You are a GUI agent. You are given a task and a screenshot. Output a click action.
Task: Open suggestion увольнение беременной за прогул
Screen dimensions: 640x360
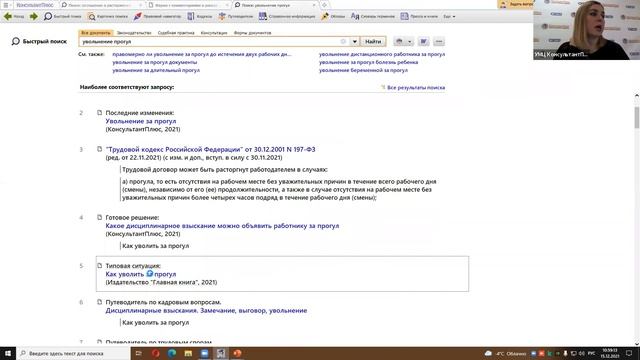pos(363,70)
